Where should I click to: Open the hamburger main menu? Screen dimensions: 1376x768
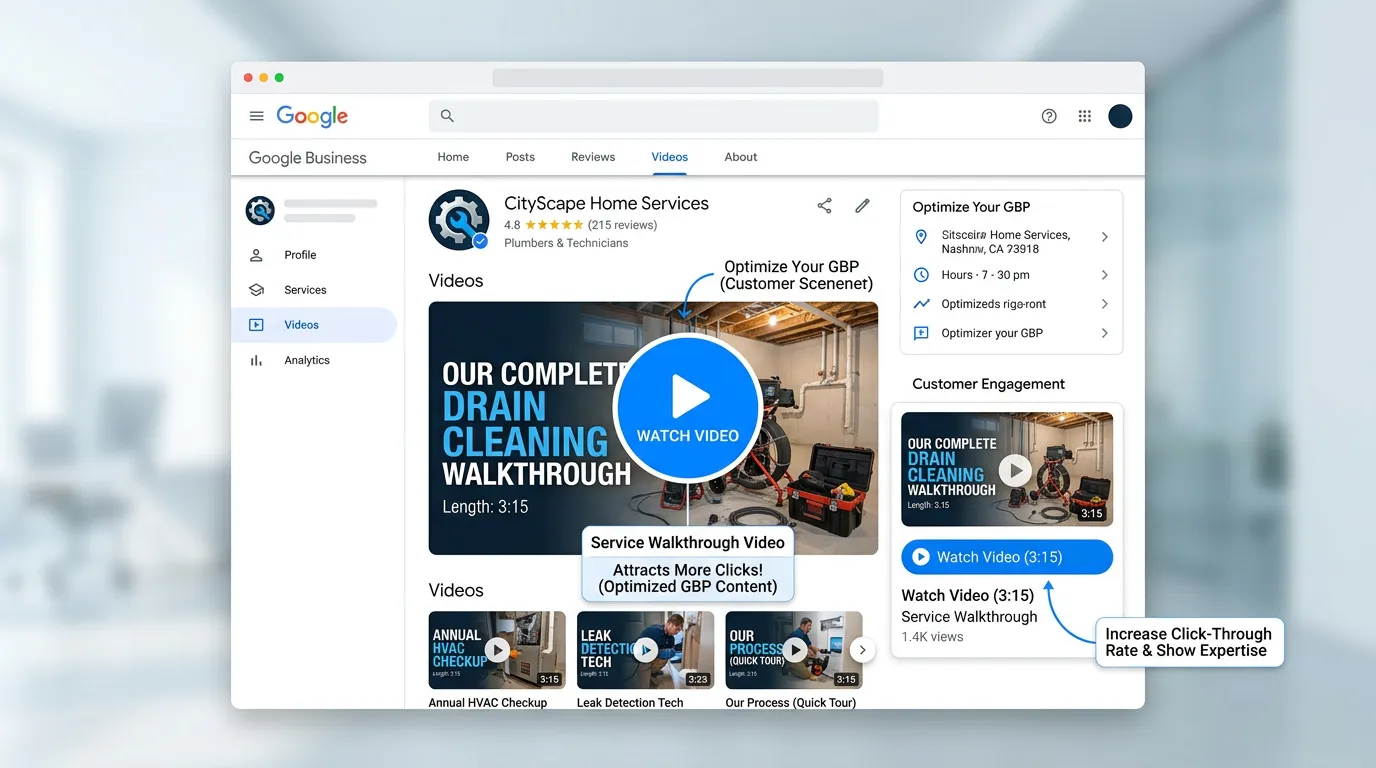pos(257,116)
